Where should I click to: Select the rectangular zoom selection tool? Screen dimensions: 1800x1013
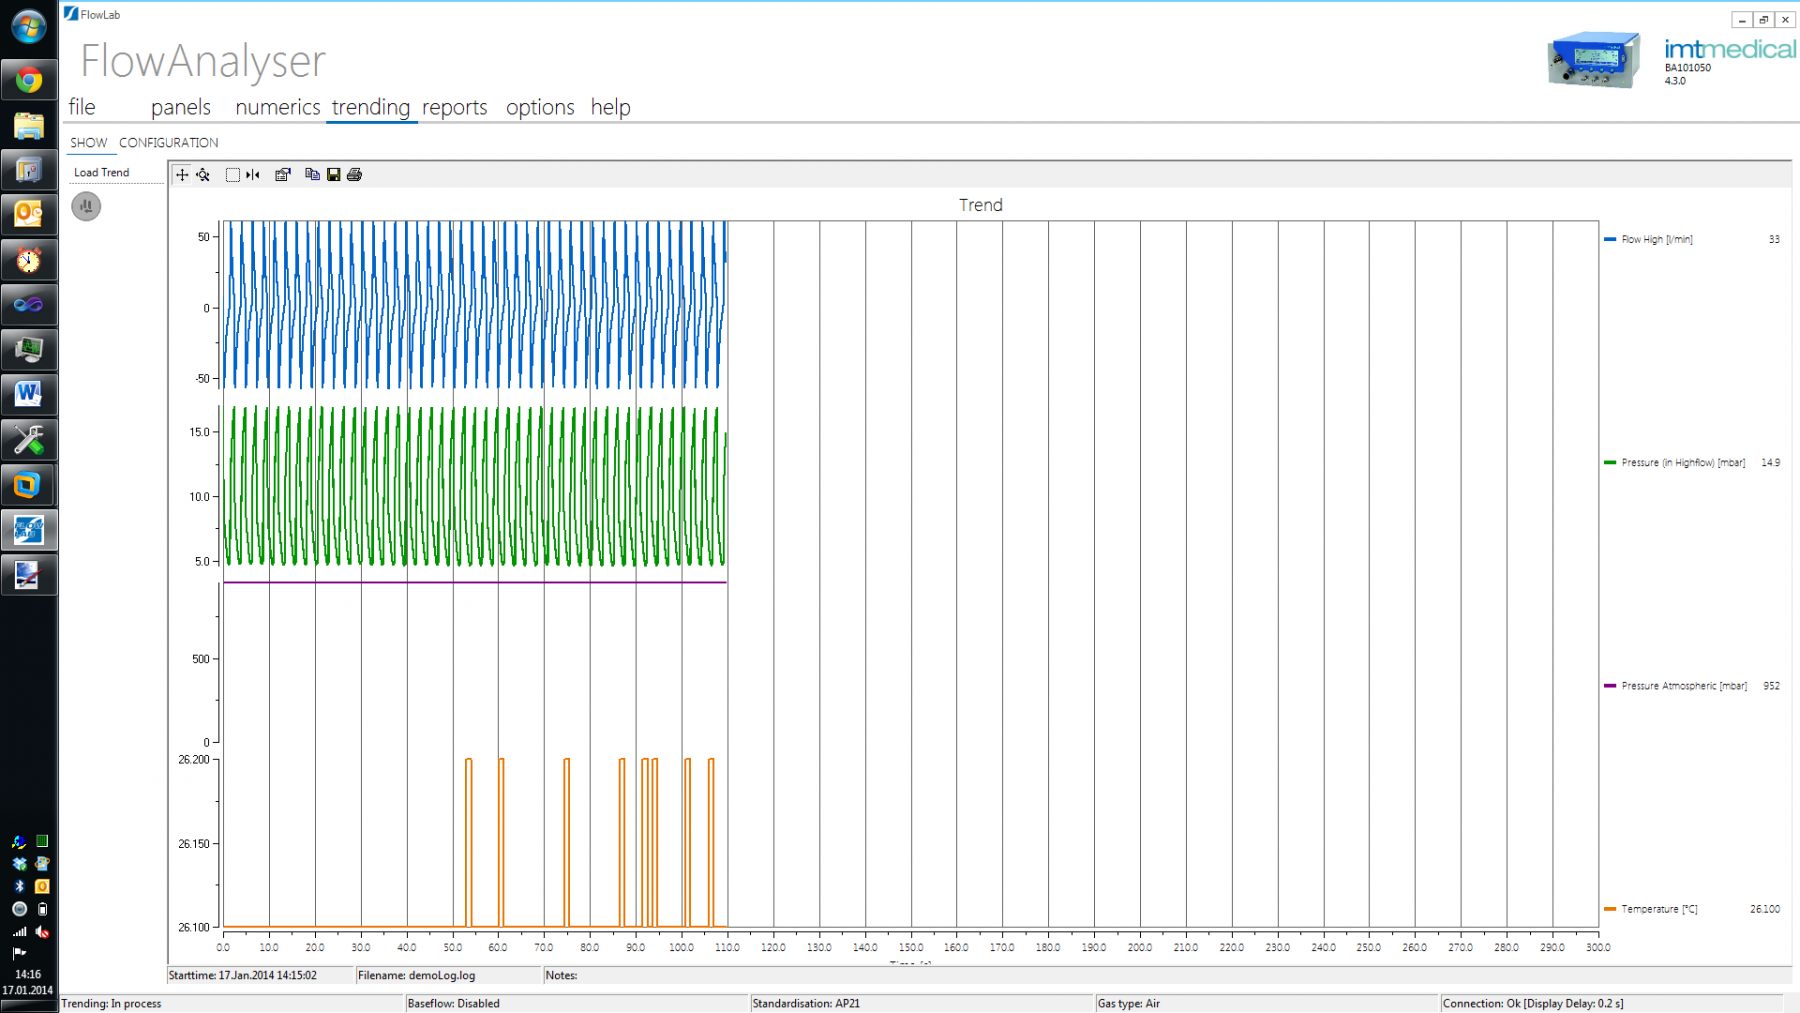[233, 175]
